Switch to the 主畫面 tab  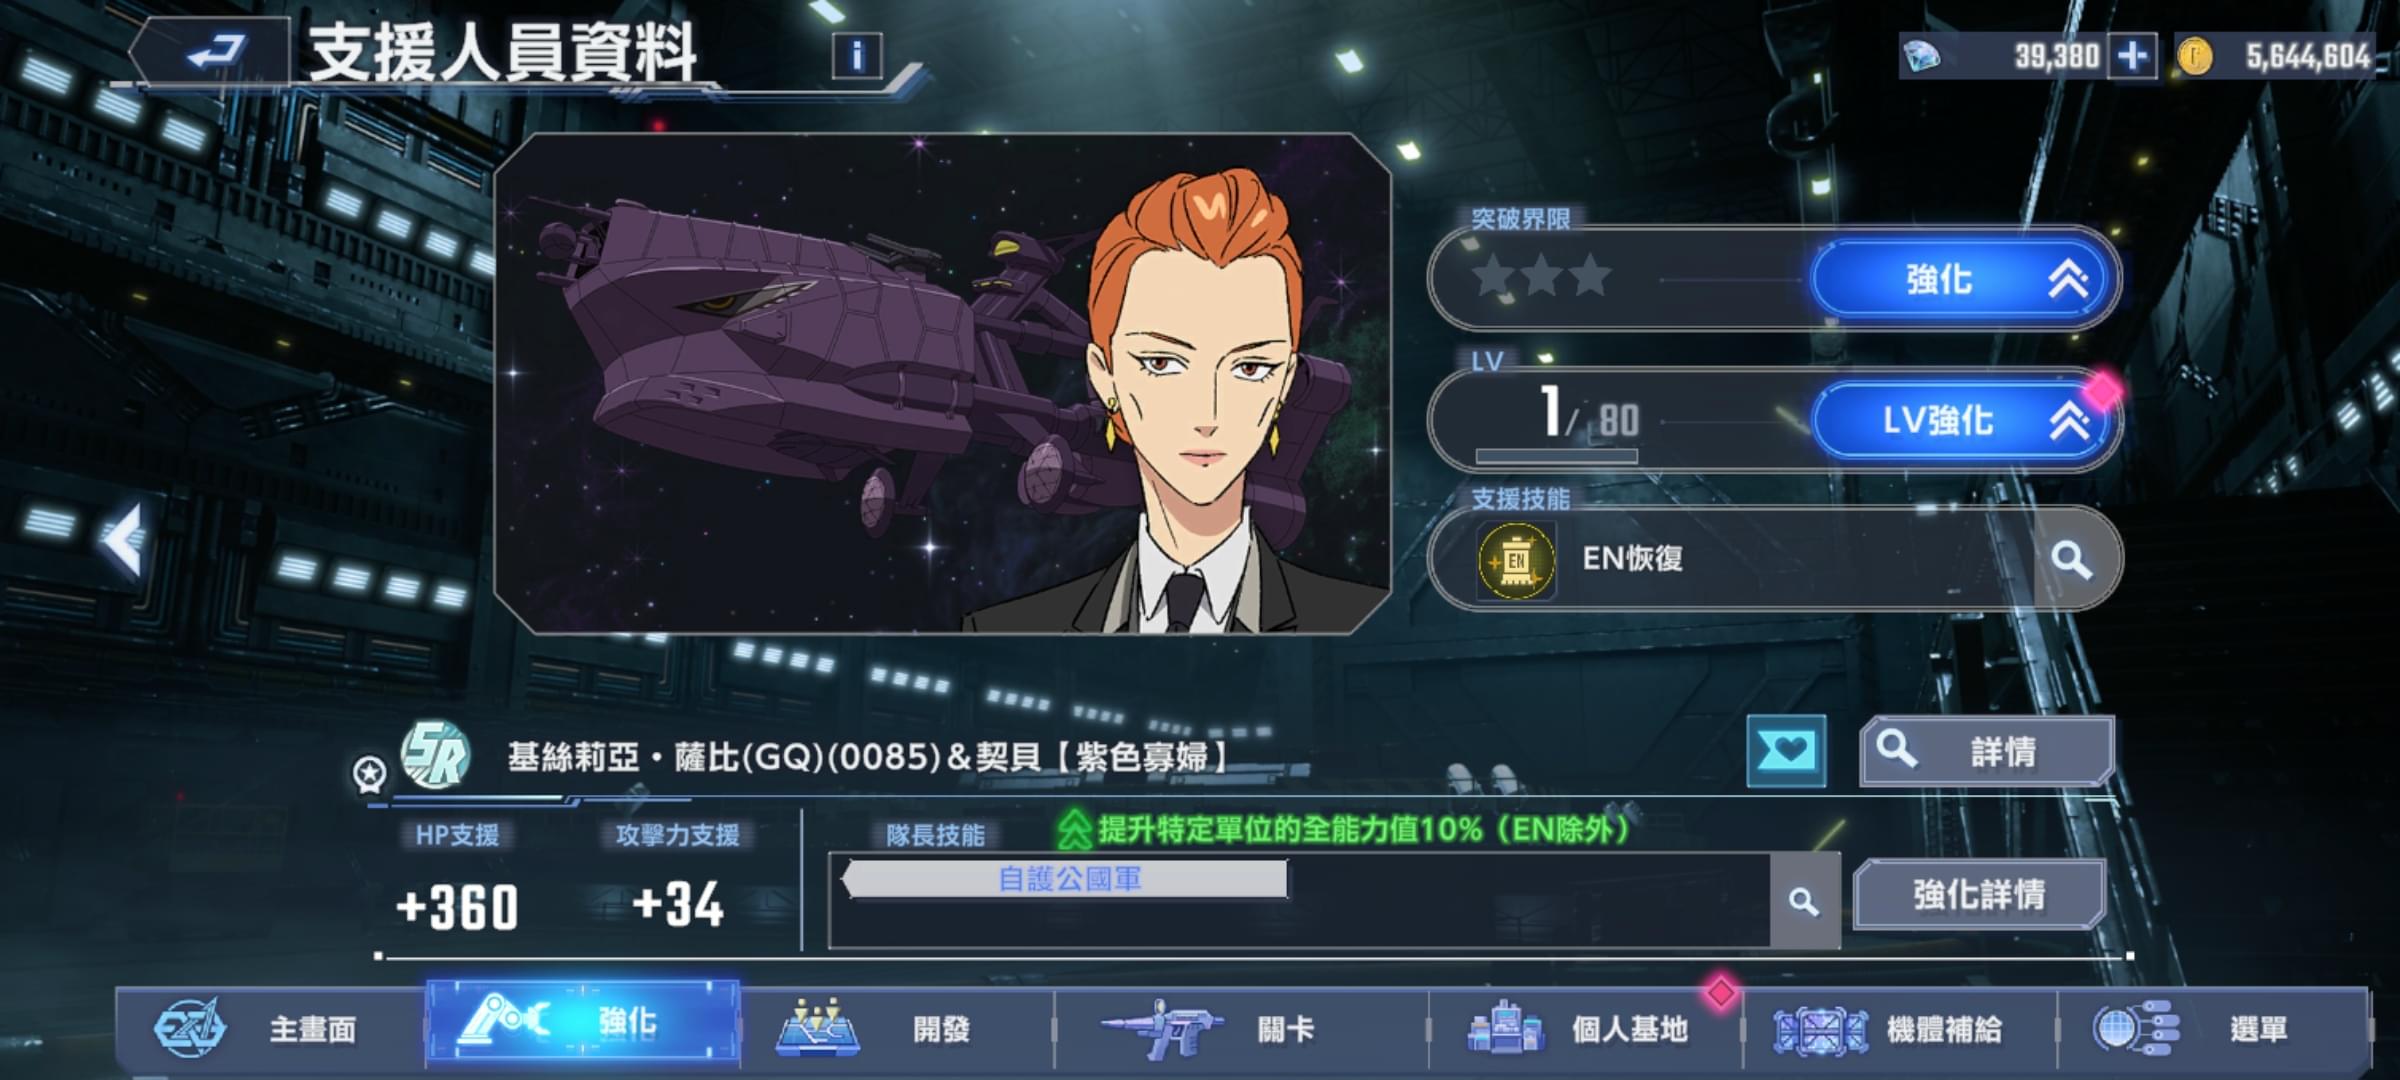pyautogui.click(x=270, y=1028)
